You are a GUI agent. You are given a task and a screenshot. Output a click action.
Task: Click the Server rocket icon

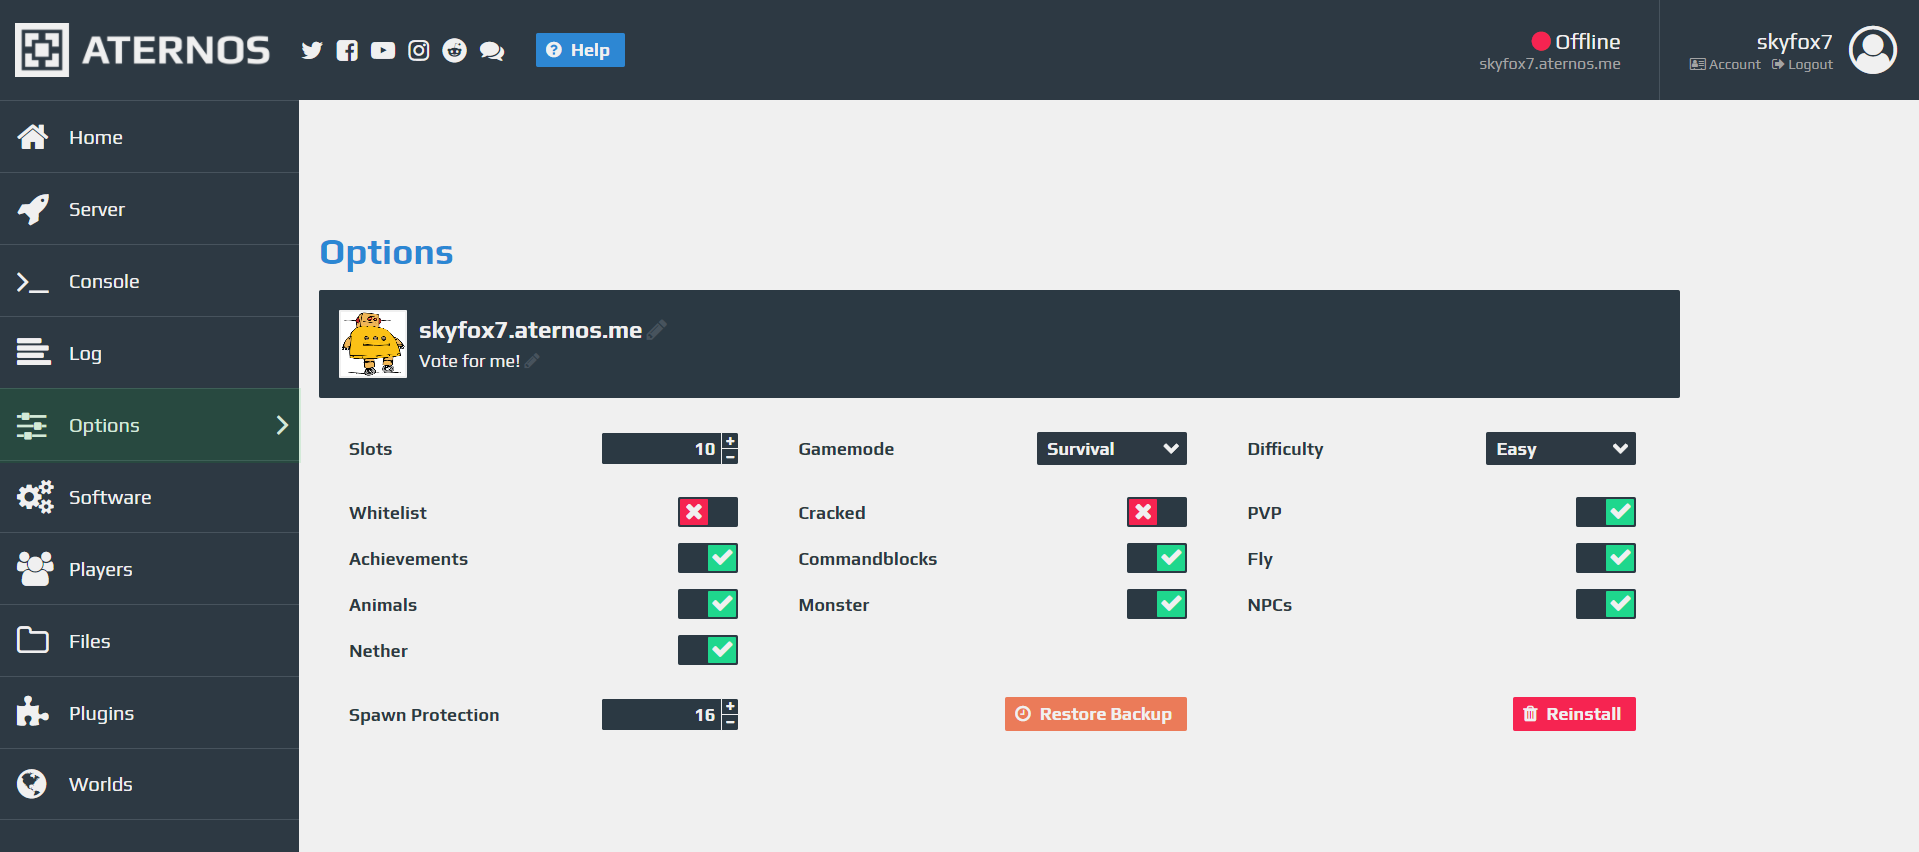tap(33, 209)
